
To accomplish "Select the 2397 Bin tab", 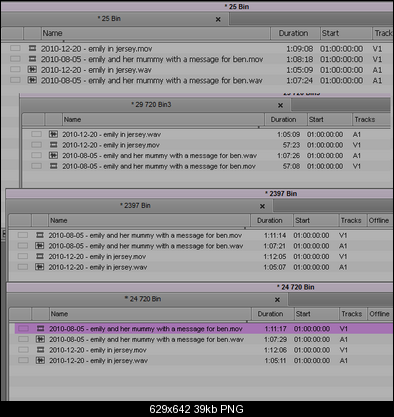I will point(139,206).
